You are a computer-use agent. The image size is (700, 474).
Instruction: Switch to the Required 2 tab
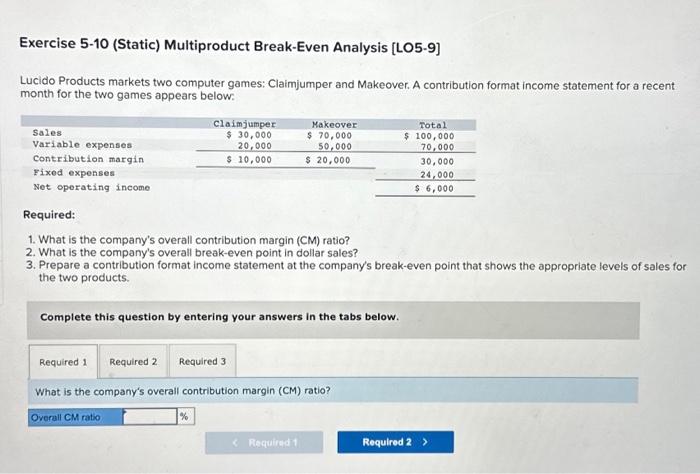tap(133, 362)
